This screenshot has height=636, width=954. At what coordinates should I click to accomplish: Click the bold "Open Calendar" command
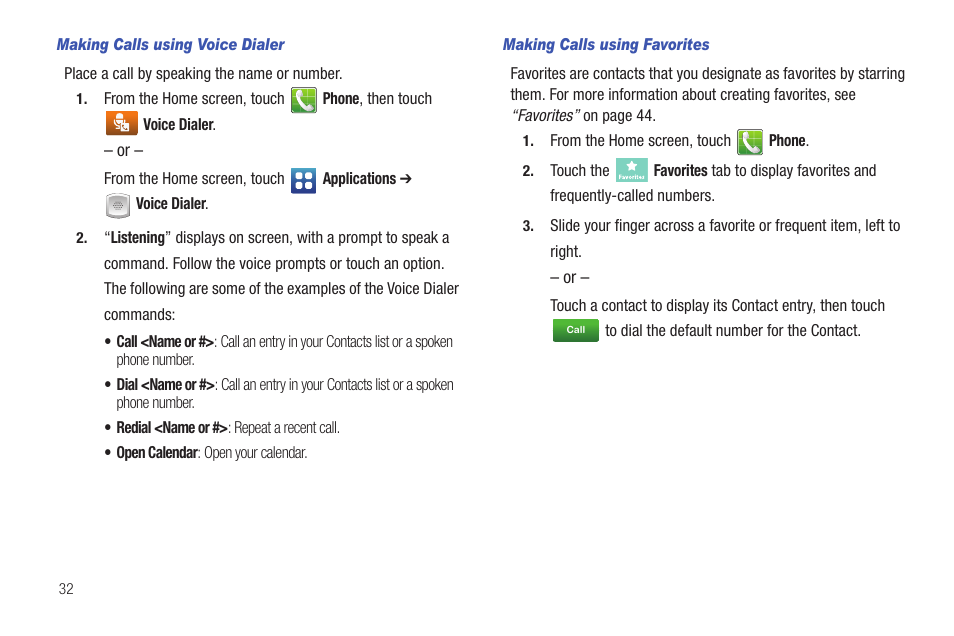[157, 453]
